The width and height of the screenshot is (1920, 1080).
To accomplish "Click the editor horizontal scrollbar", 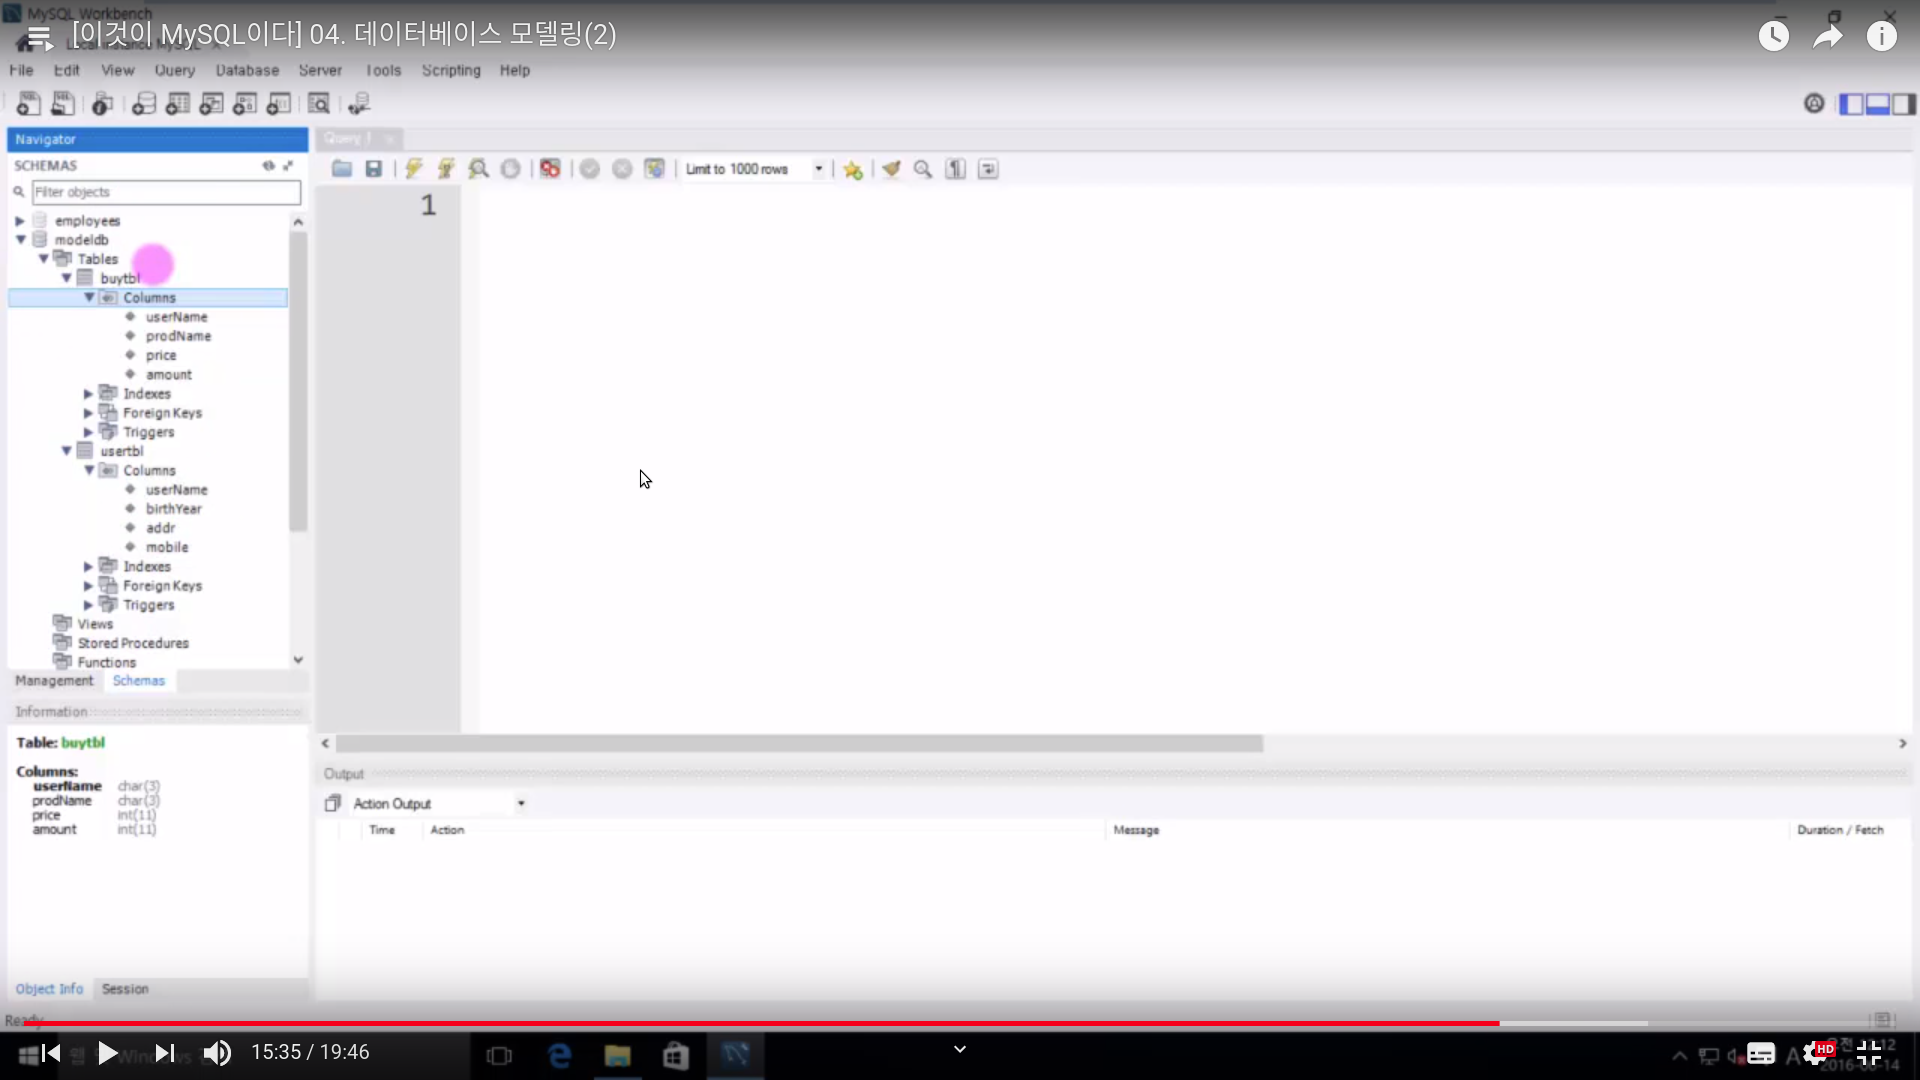I will point(799,744).
